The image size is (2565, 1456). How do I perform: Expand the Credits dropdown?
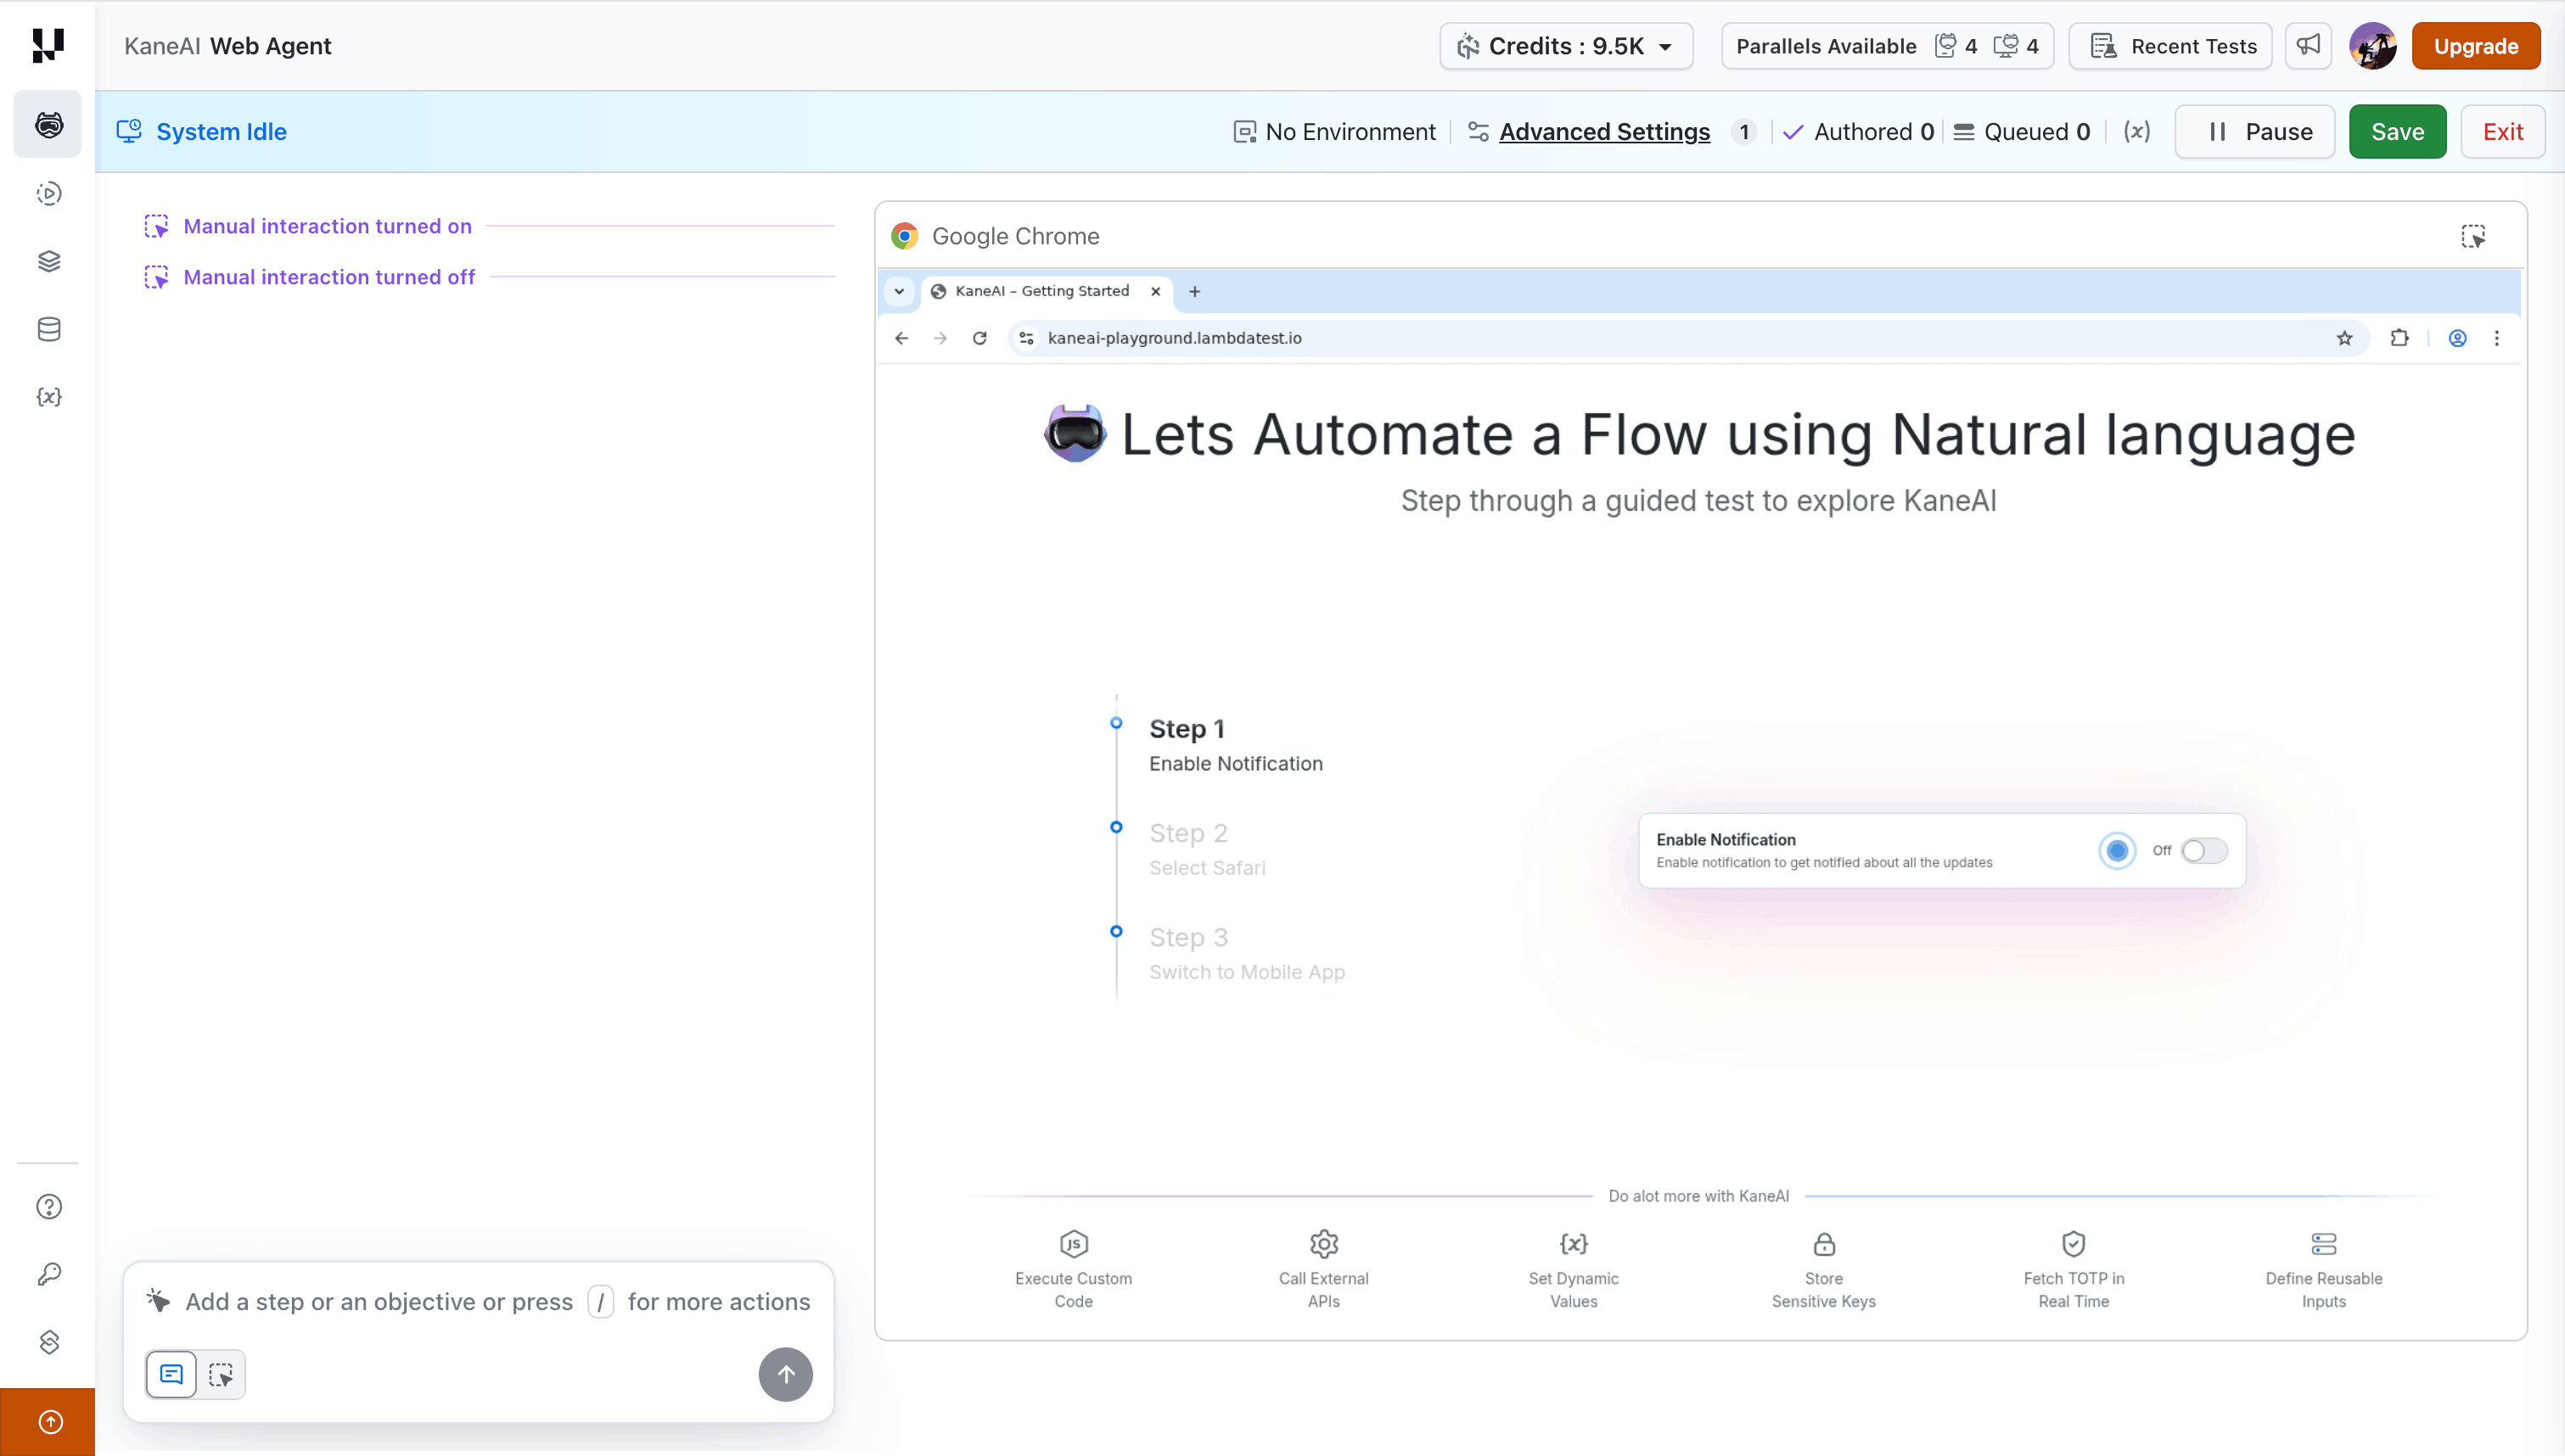1566,46
